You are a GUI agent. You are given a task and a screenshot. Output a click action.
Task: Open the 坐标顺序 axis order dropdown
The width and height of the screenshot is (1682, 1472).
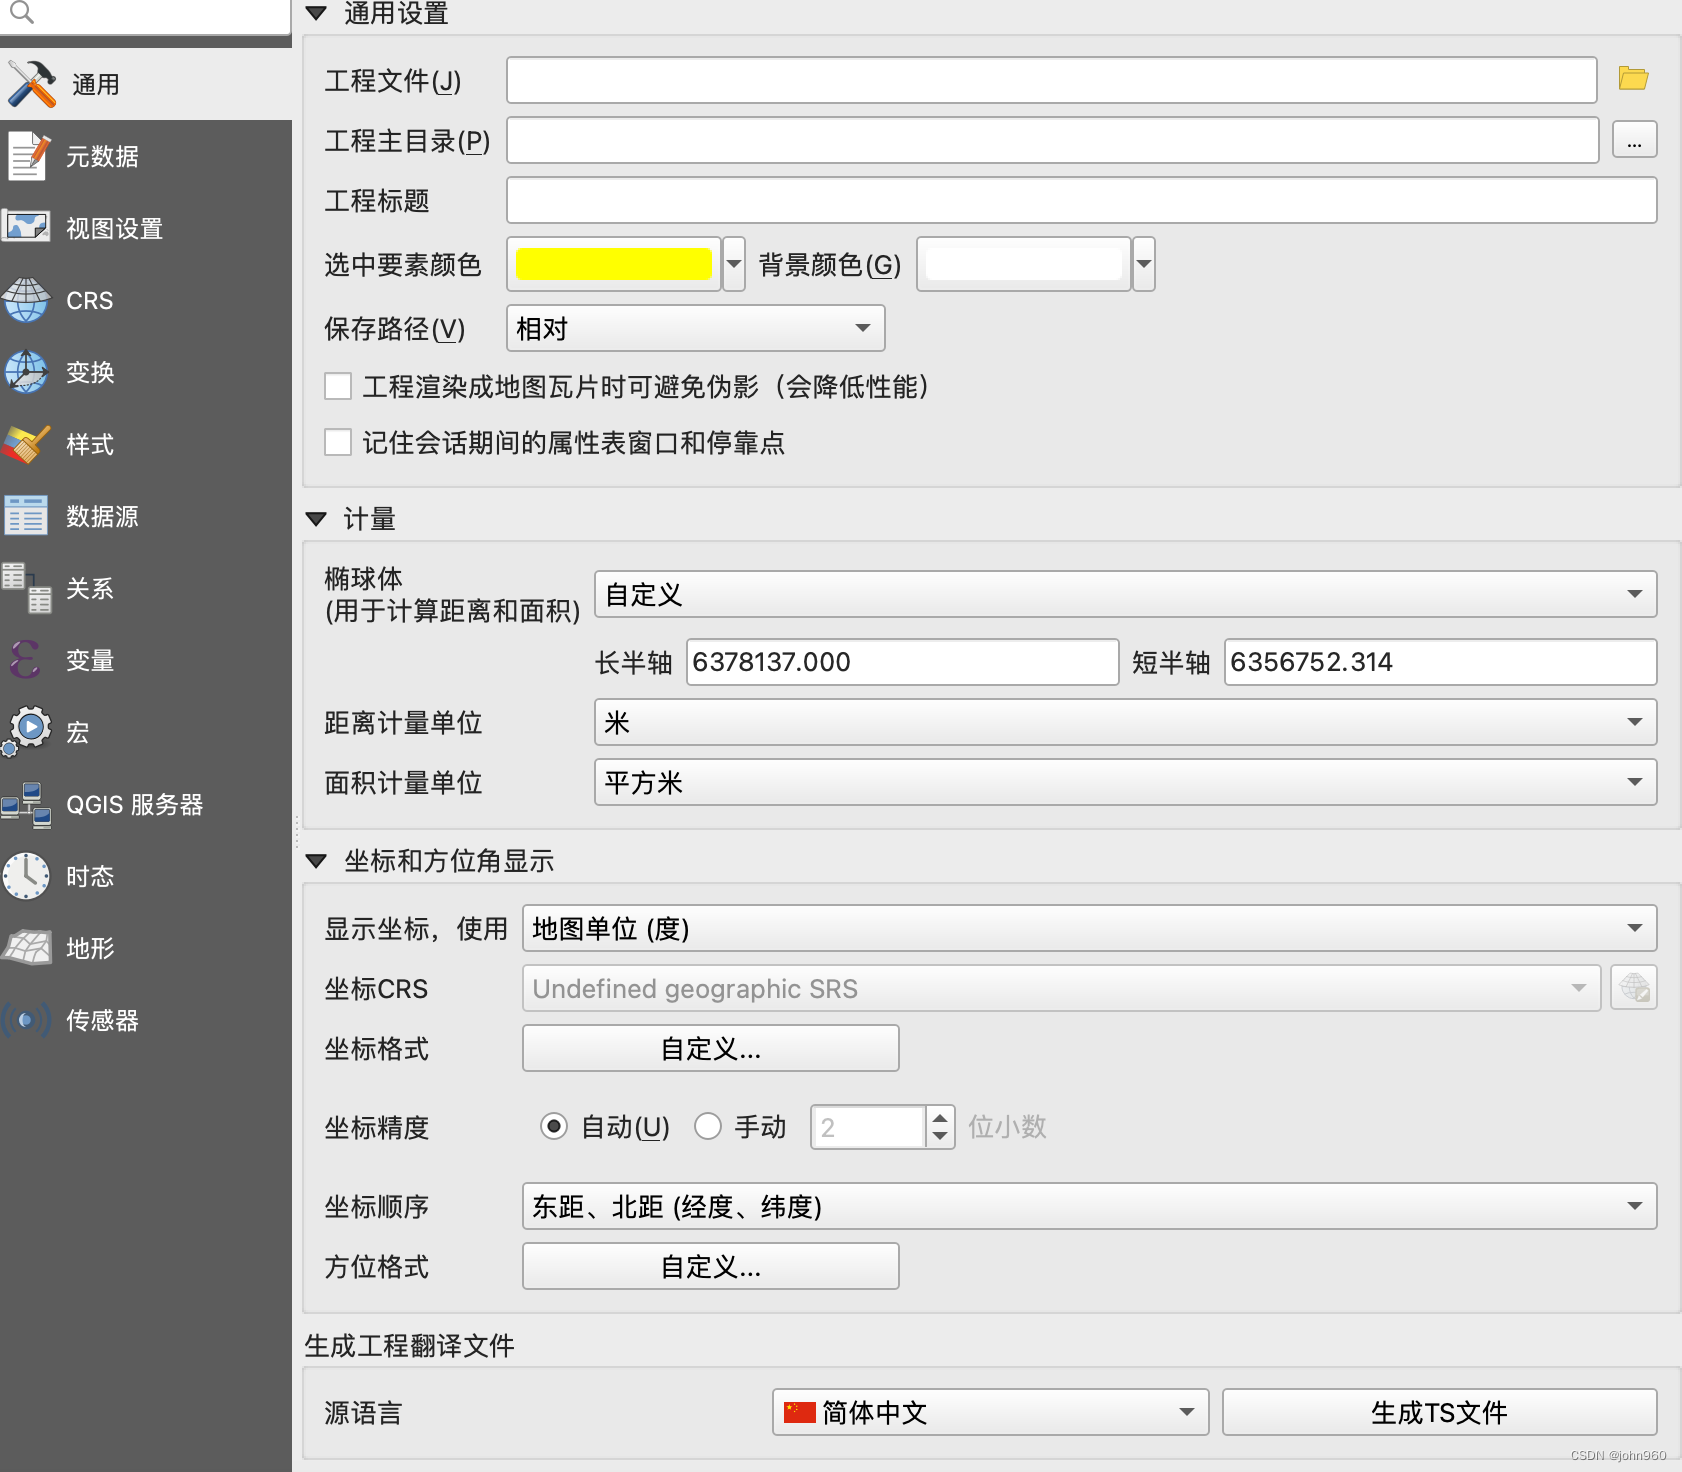1090,1206
